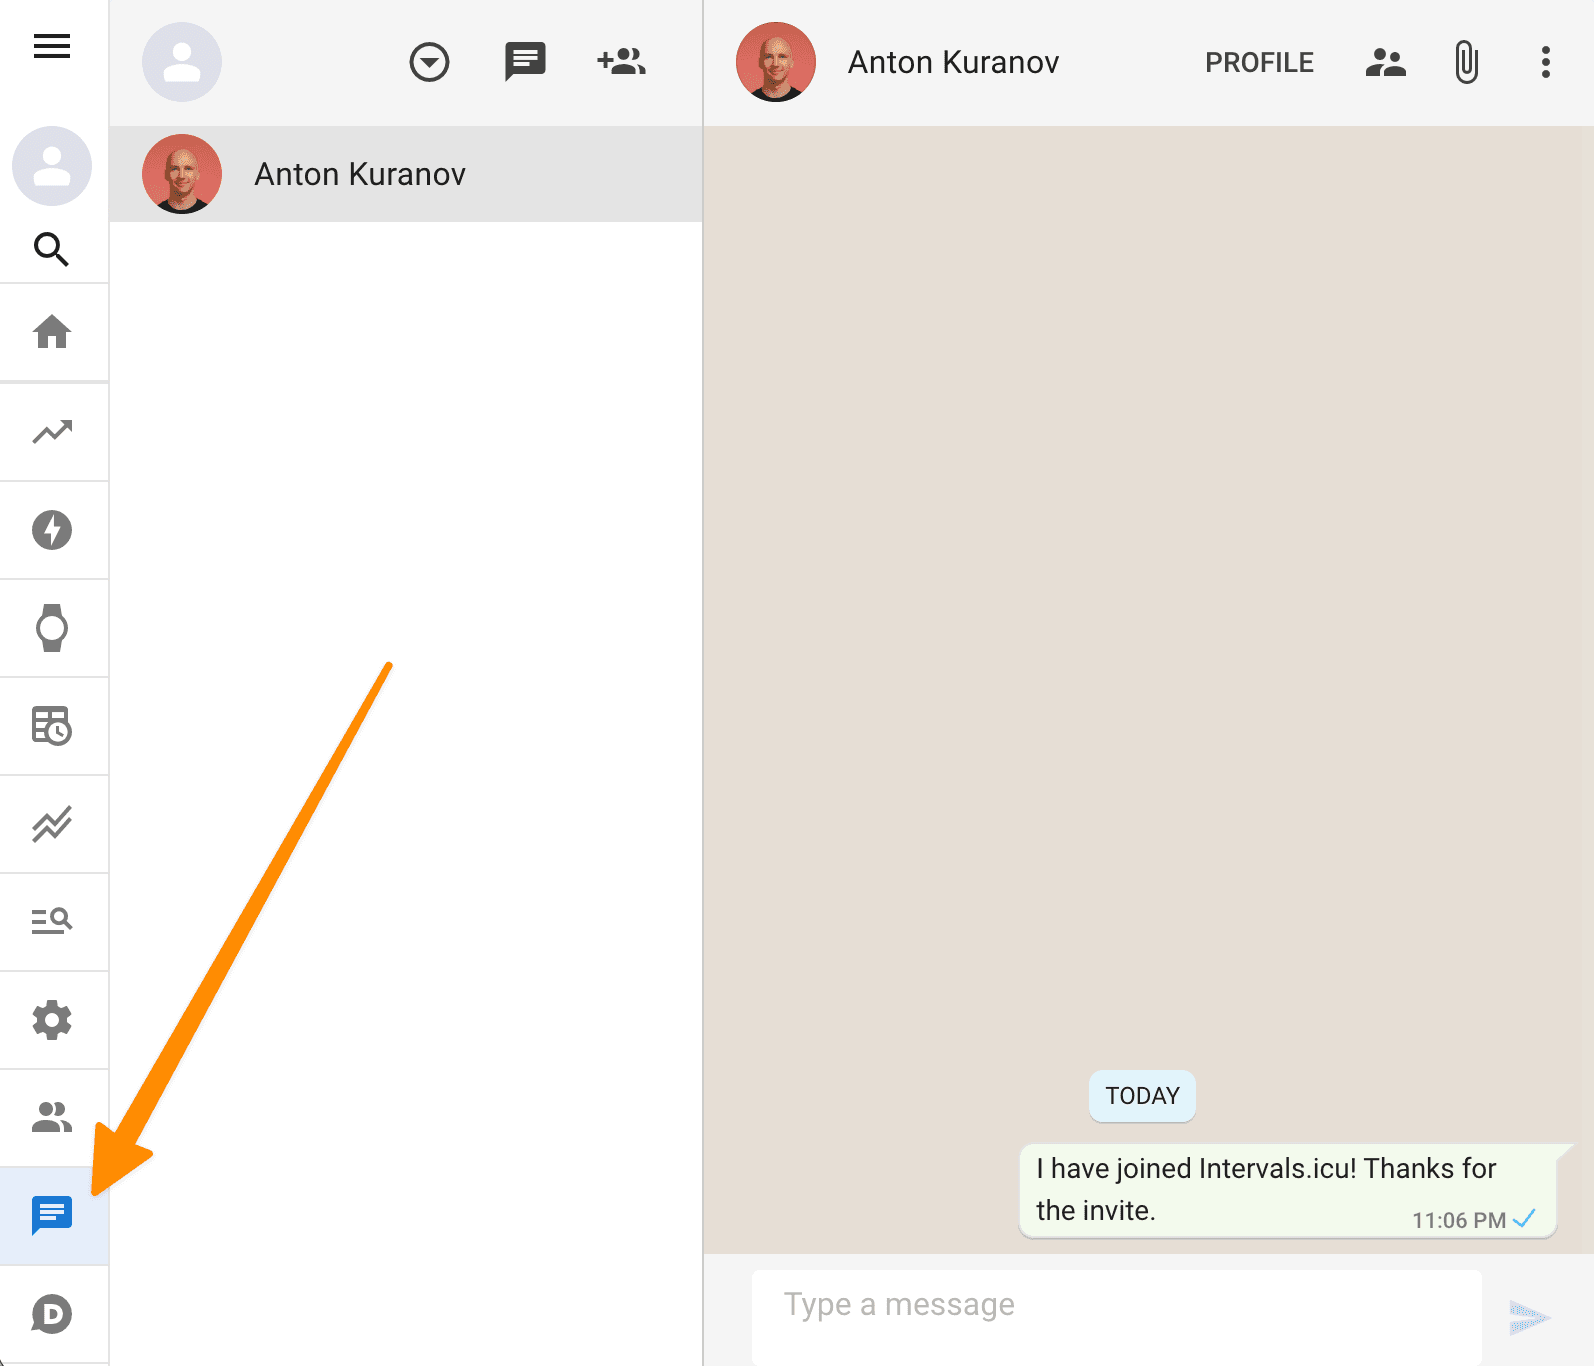Open the Power lightning bolt icon
The width and height of the screenshot is (1594, 1366).
[52, 530]
